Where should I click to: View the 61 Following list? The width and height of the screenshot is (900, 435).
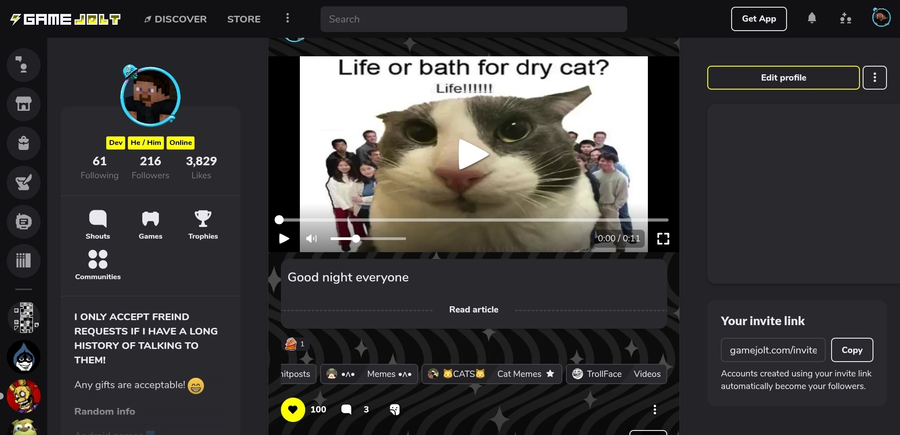(99, 168)
